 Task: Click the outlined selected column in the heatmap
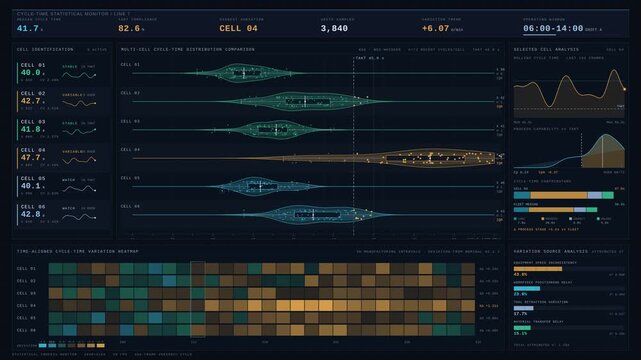(198, 299)
